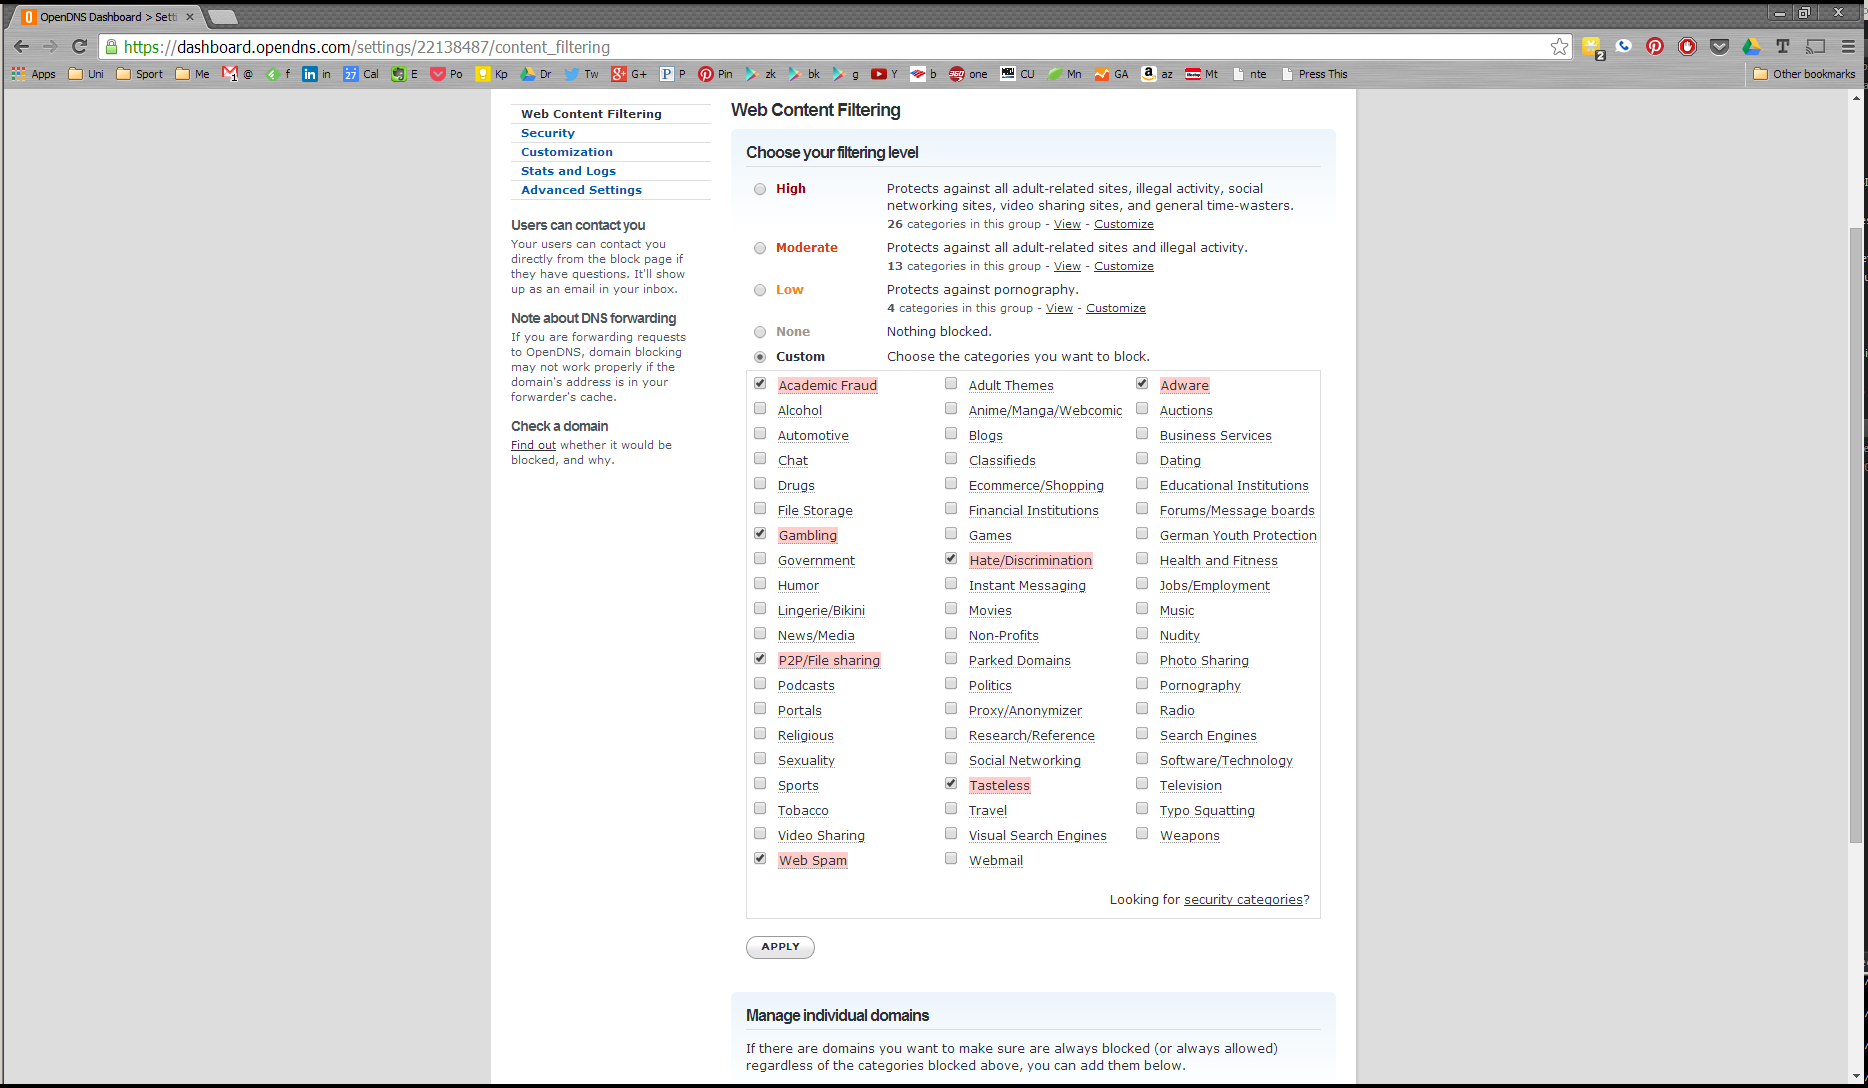
Task: Open the Uni bookmarks folder
Action: [86, 74]
